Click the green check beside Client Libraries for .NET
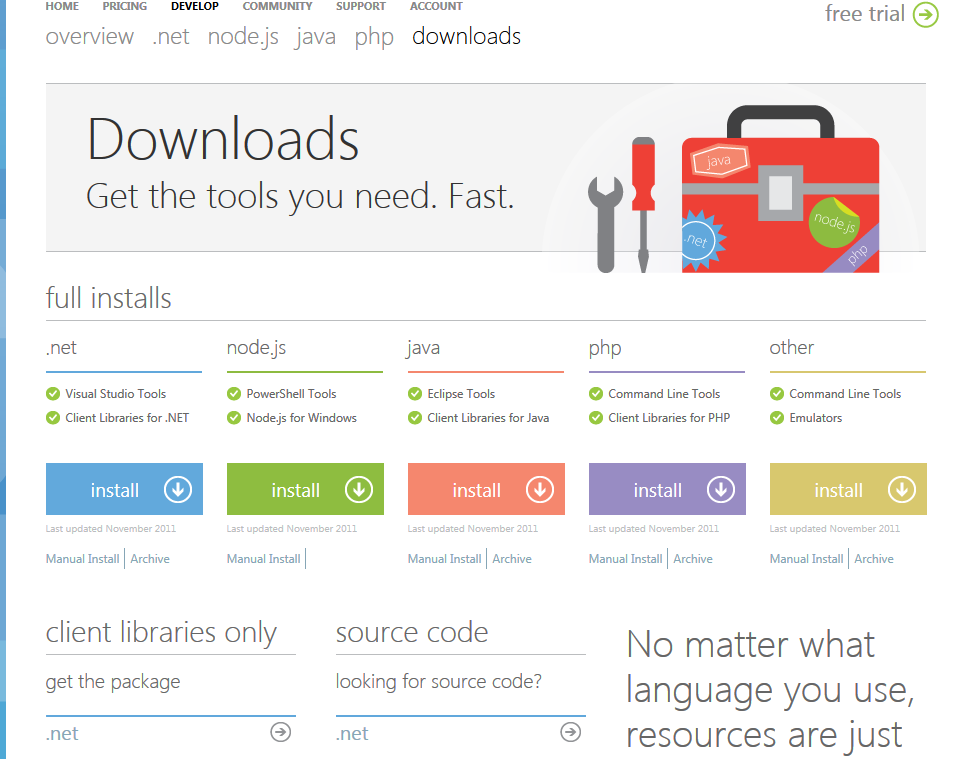Screen dimensions: 966x759 coord(53,418)
